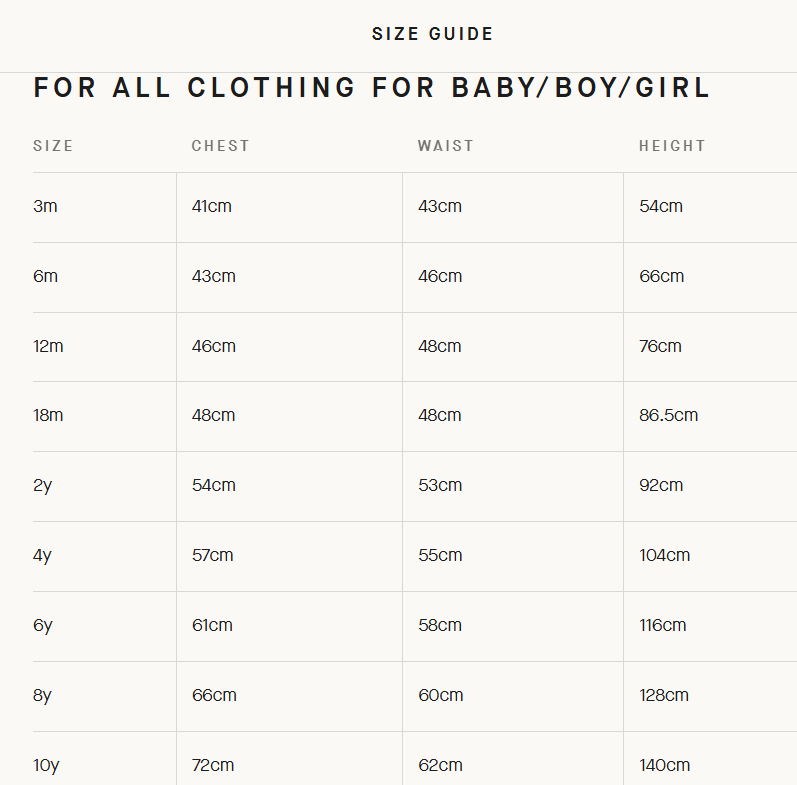
Task: Select the 41cm chest measurement
Action: click(x=212, y=207)
